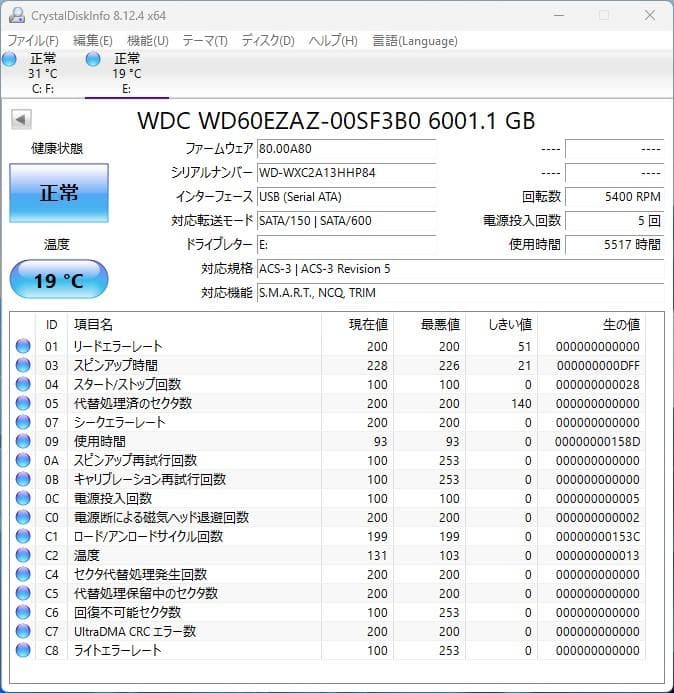Click the ACS-3 | ACS-3 Revision 5 field
674x693 pixels.
(461, 269)
